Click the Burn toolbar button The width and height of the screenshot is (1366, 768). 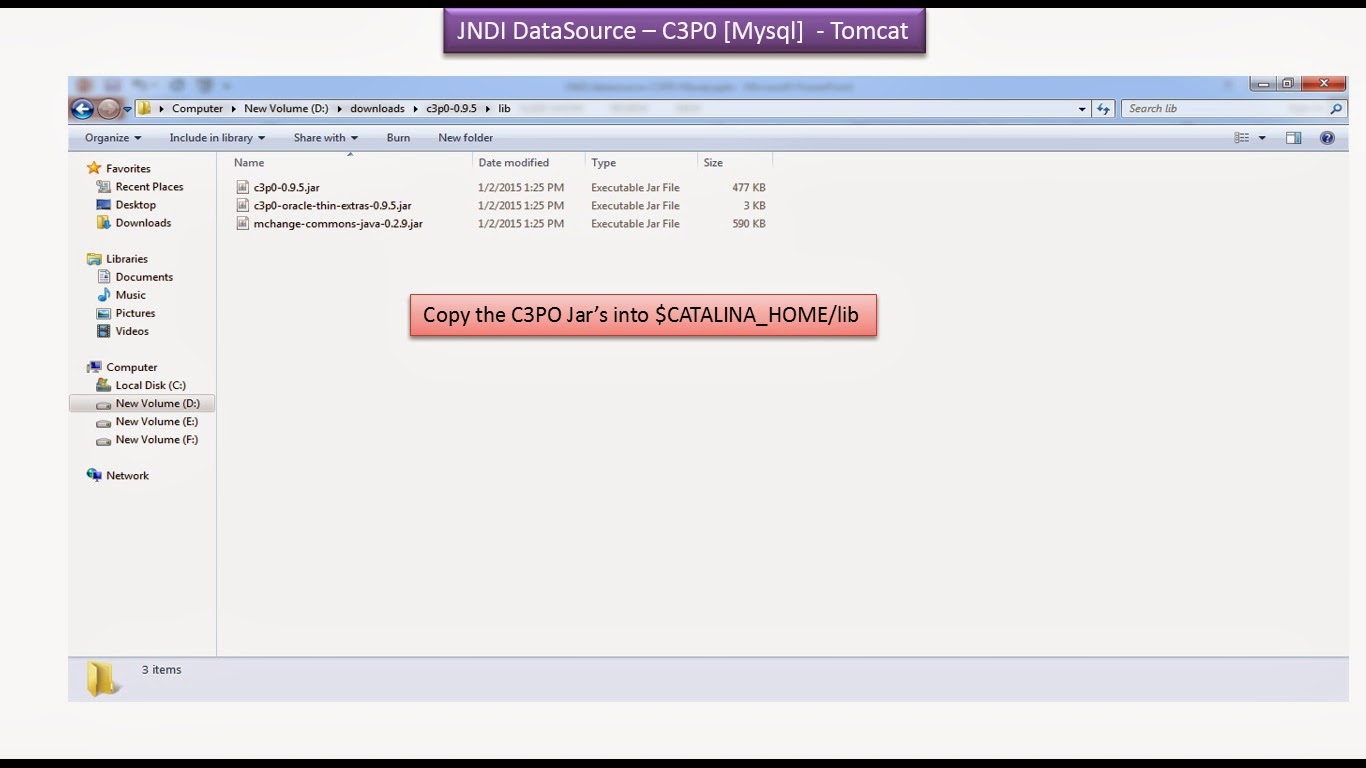pos(398,138)
